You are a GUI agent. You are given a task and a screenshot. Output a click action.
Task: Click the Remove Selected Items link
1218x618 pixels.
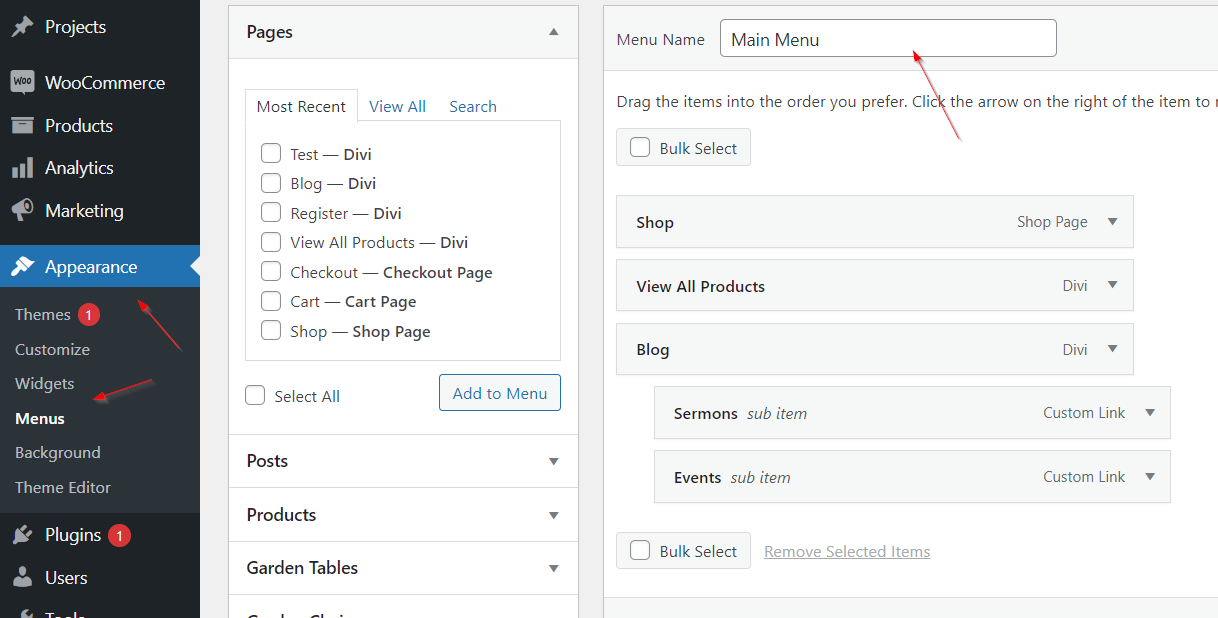point(846,552)
